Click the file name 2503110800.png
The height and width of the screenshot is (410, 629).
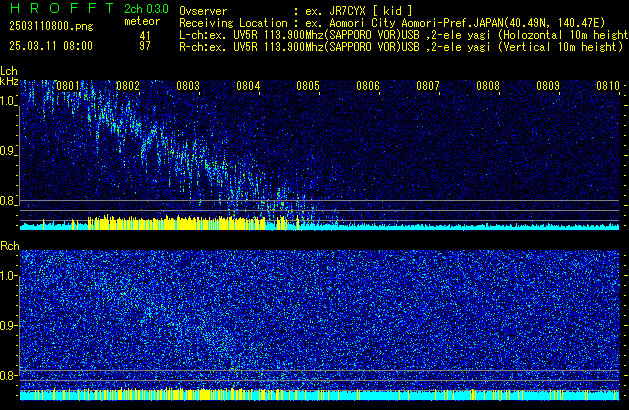click(51, 26)
